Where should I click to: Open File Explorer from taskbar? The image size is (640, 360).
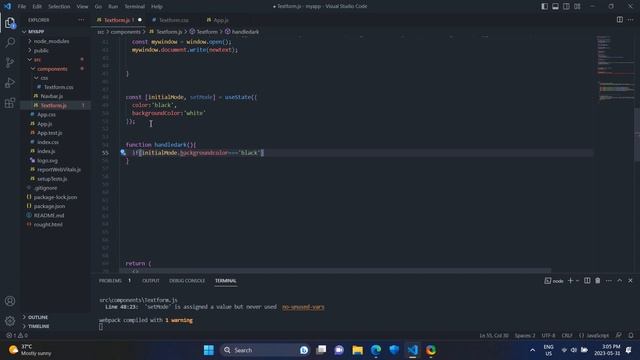tap(358, 350)
